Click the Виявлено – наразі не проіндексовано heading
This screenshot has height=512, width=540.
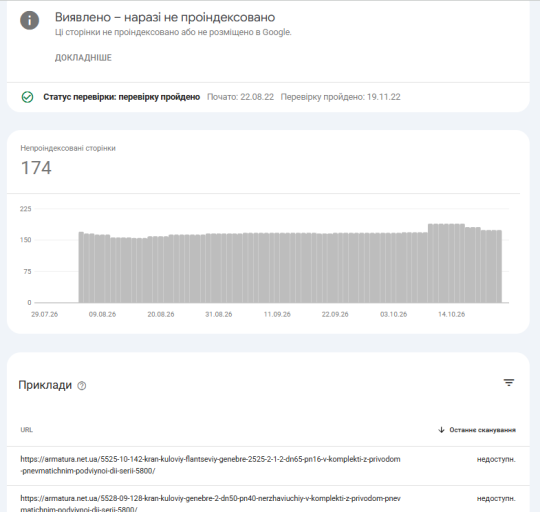(x=165, y=17)
